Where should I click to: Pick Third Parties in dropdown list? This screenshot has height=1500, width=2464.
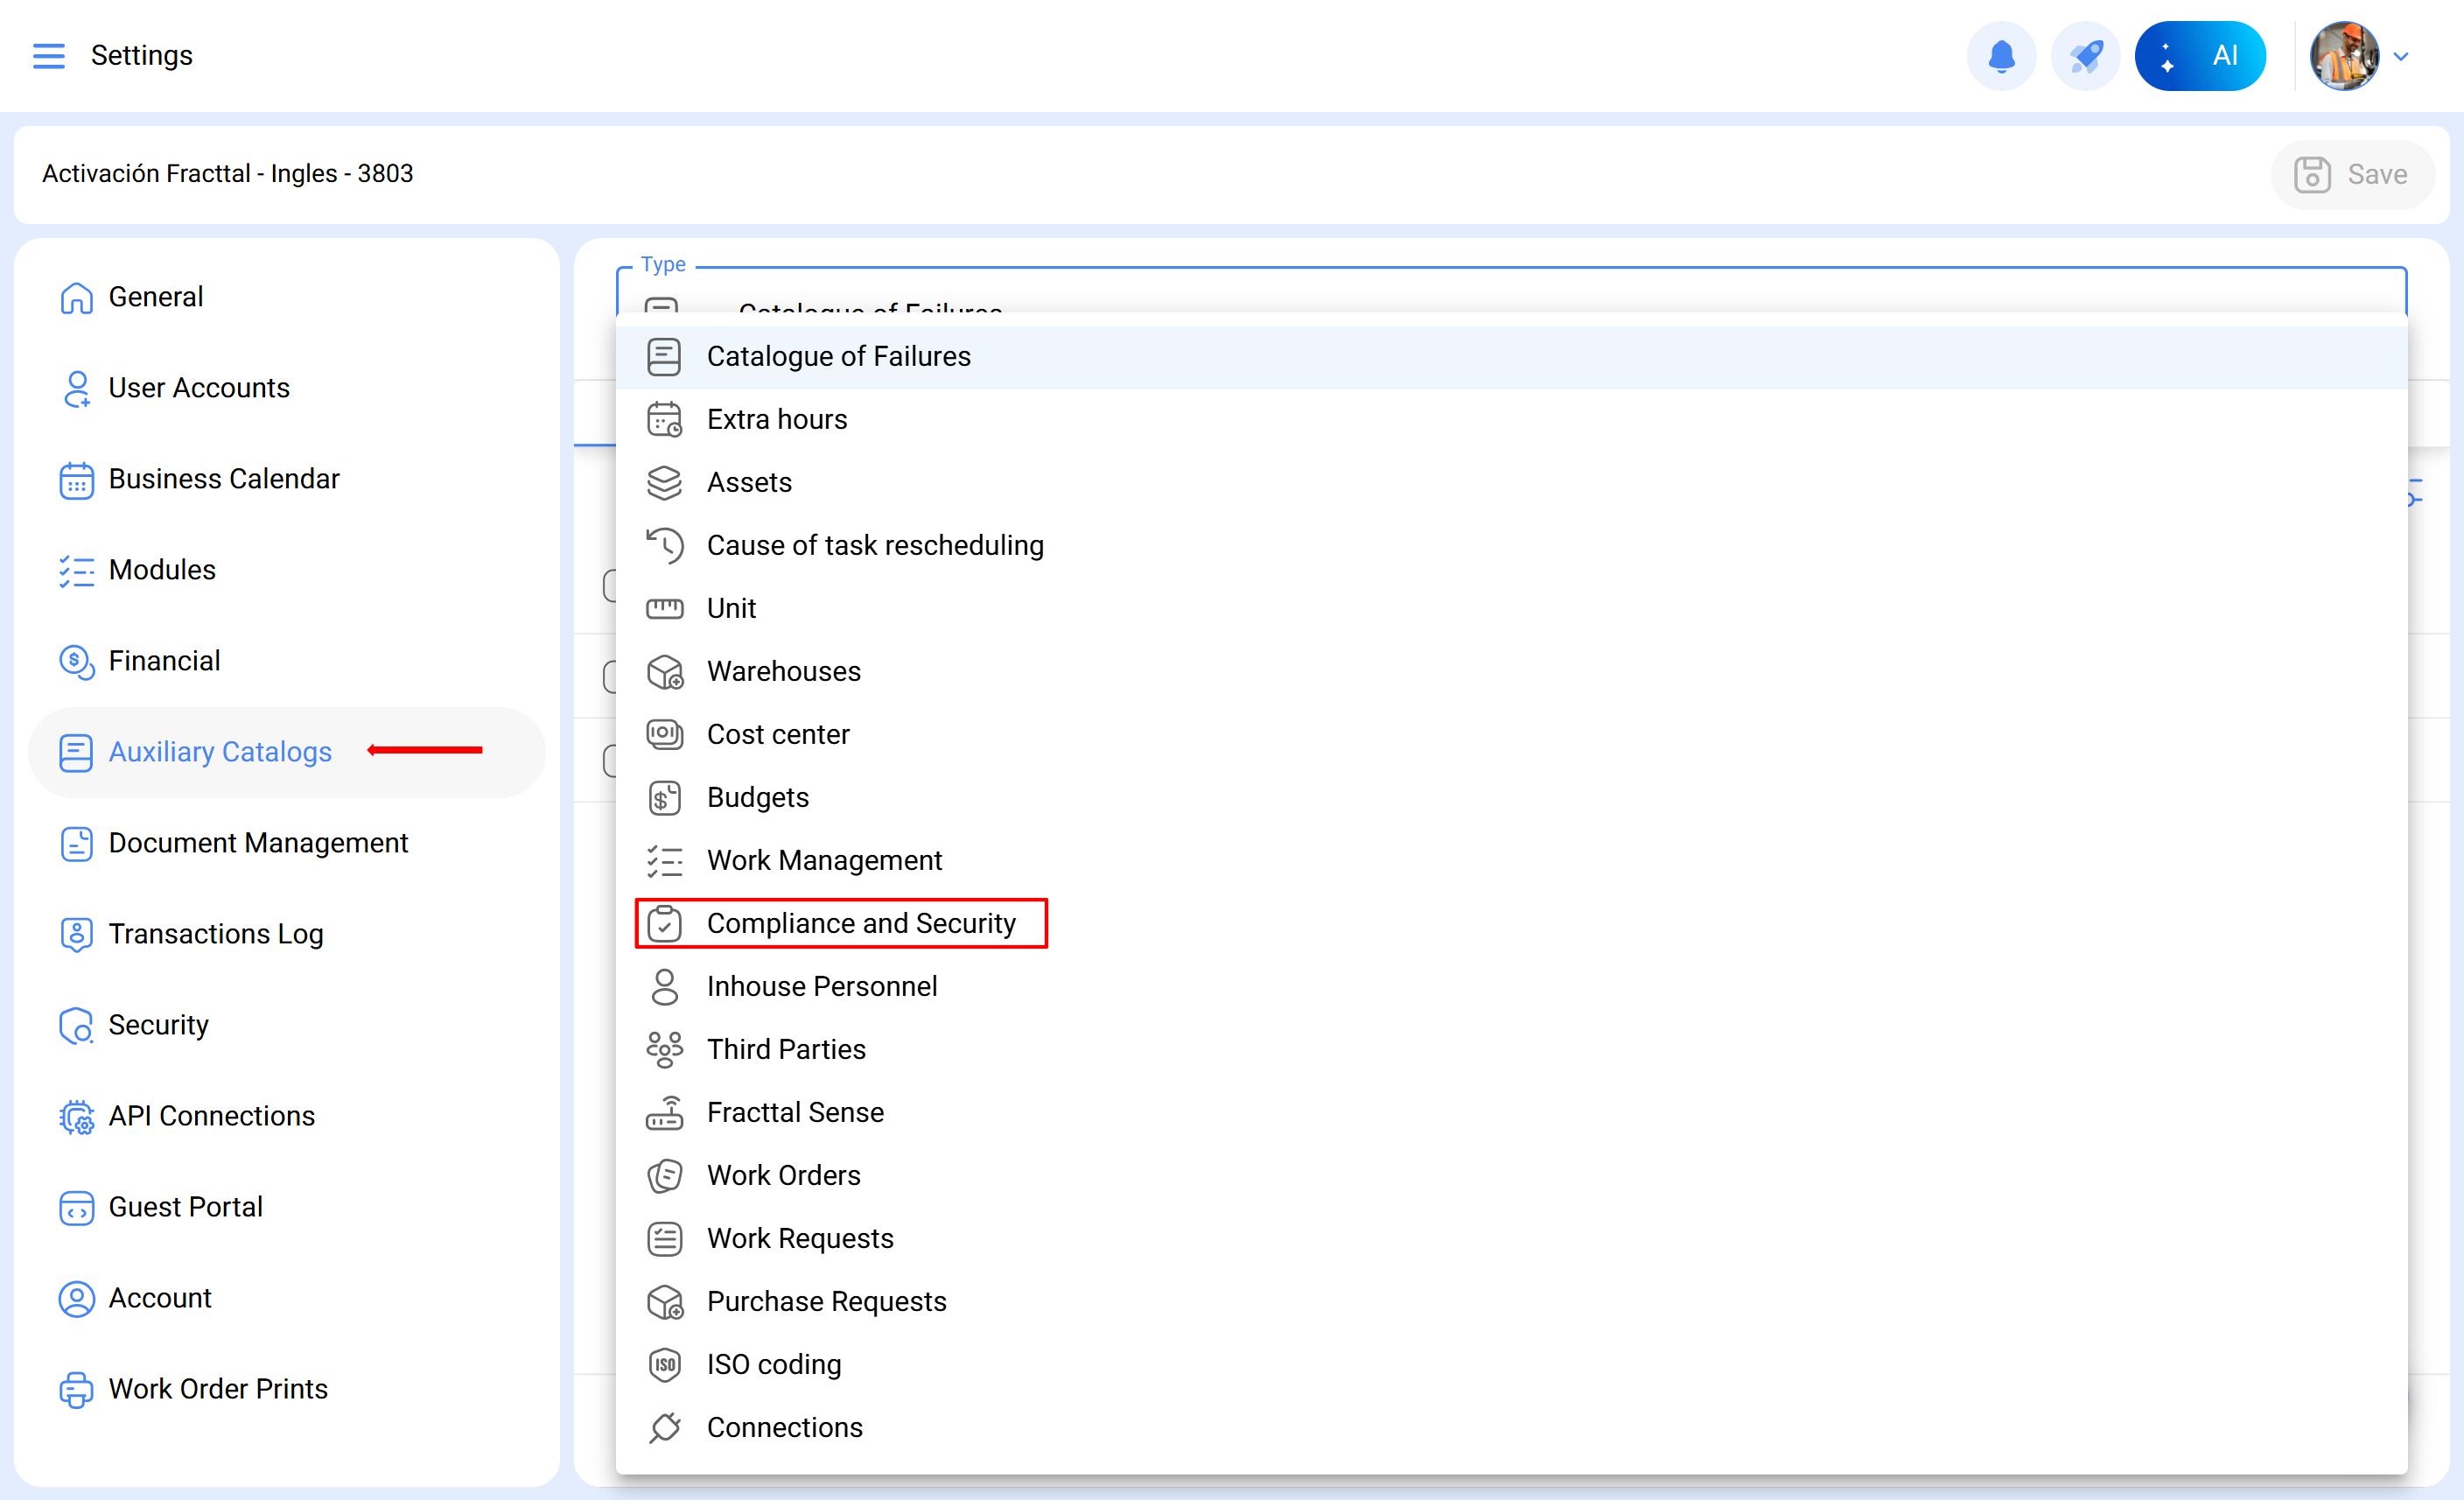(786, 1050)
